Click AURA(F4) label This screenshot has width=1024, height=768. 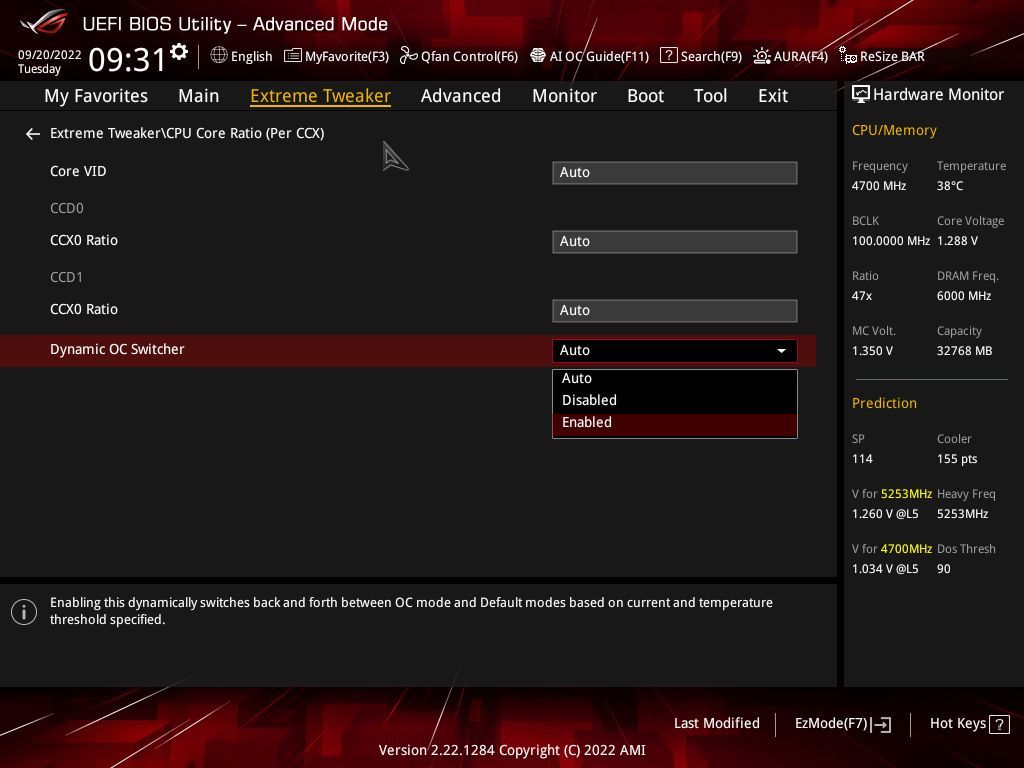click(x=801, y=56)
